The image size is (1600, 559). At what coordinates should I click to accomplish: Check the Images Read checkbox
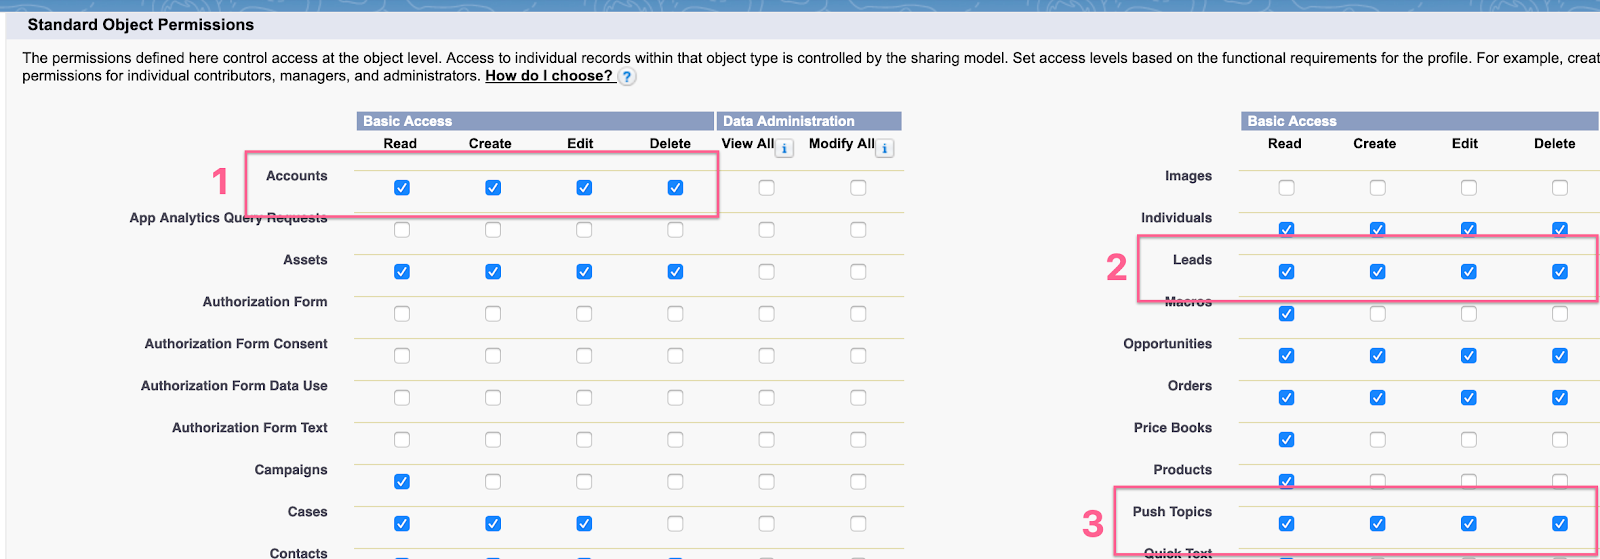(1286, 188)
